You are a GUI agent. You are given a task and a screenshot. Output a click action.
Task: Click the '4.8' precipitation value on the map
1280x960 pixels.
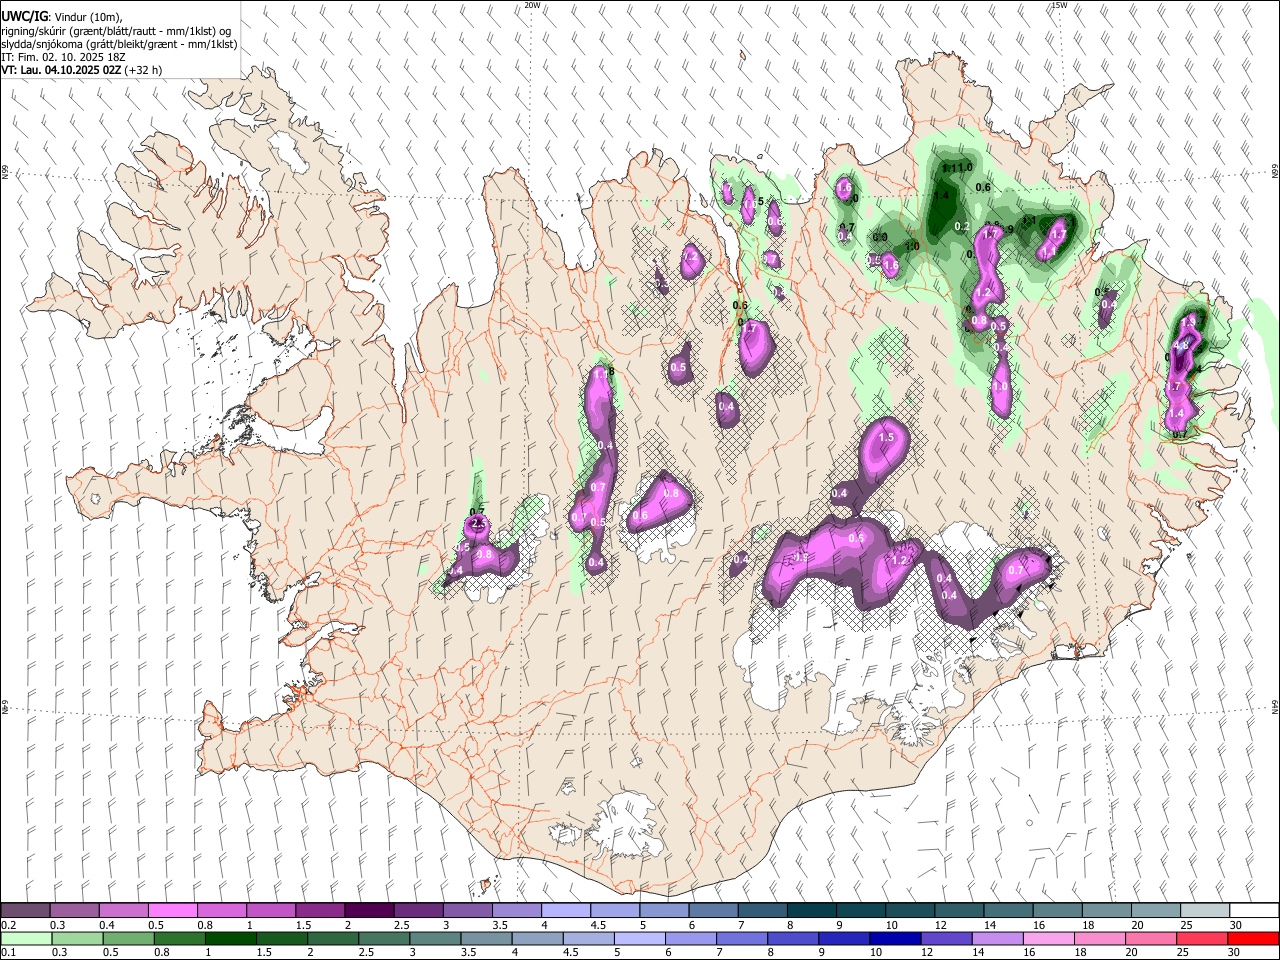pos(1180,346)
